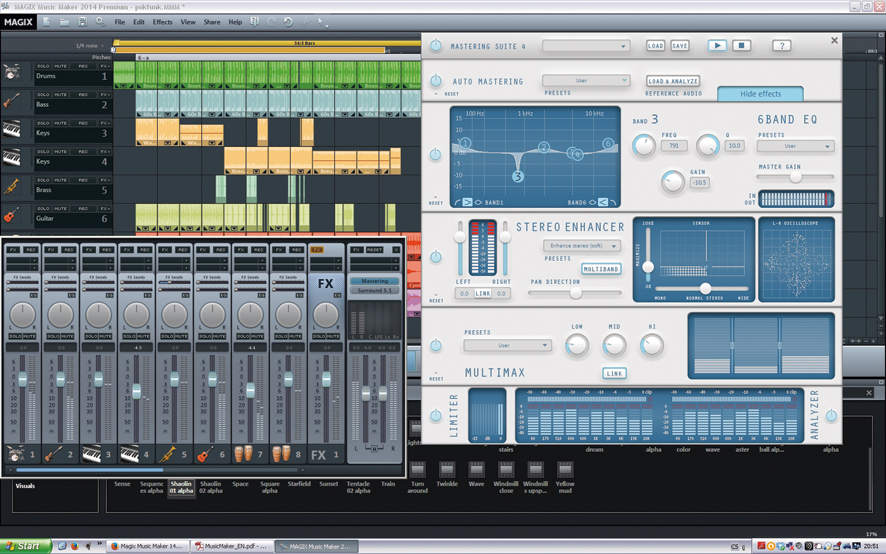Viewport: 886px width, 554px height.
Task: Adjust the Pan Direction slider
Action: 575,293
